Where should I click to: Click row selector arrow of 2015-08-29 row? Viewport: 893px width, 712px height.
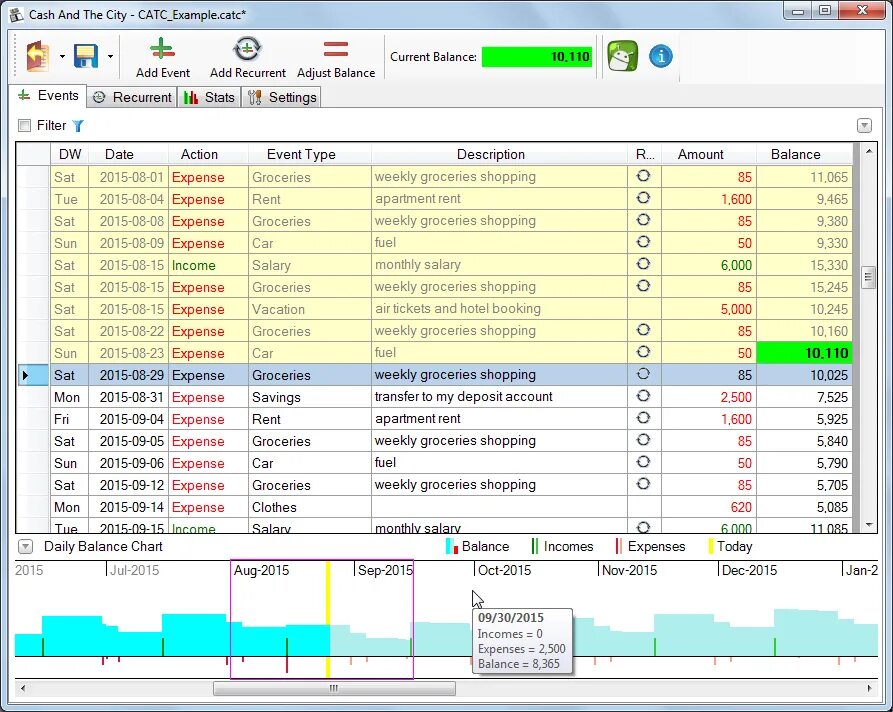pyautogui.click(x=33, y=375)
